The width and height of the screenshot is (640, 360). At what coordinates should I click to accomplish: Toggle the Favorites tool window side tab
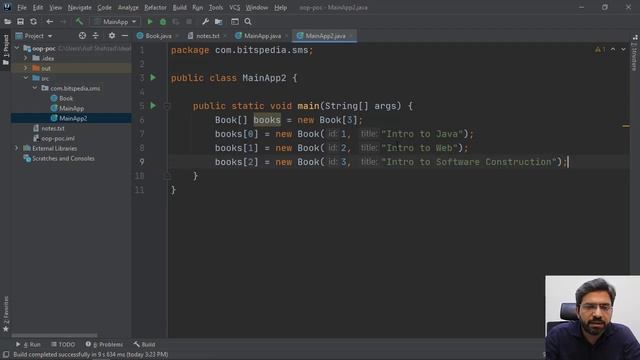[5, 314]
